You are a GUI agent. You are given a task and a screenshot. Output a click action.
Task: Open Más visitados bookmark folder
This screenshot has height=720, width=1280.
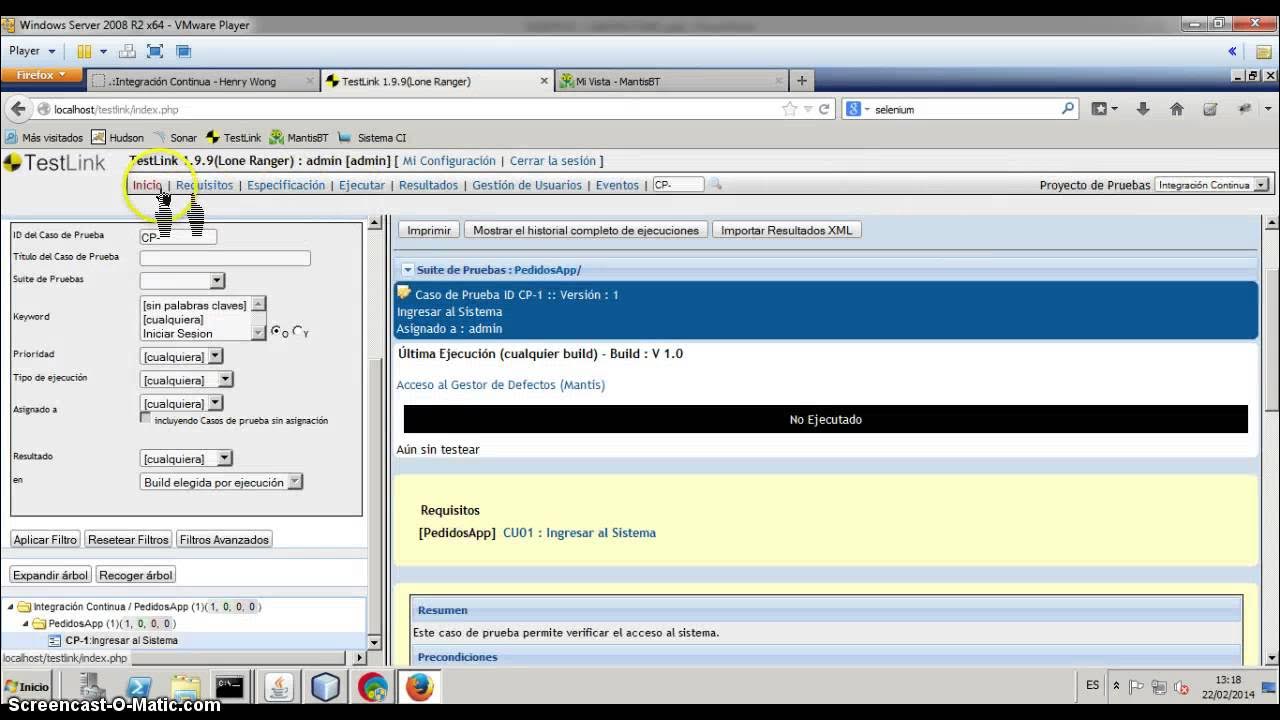(x=44, y=138)
